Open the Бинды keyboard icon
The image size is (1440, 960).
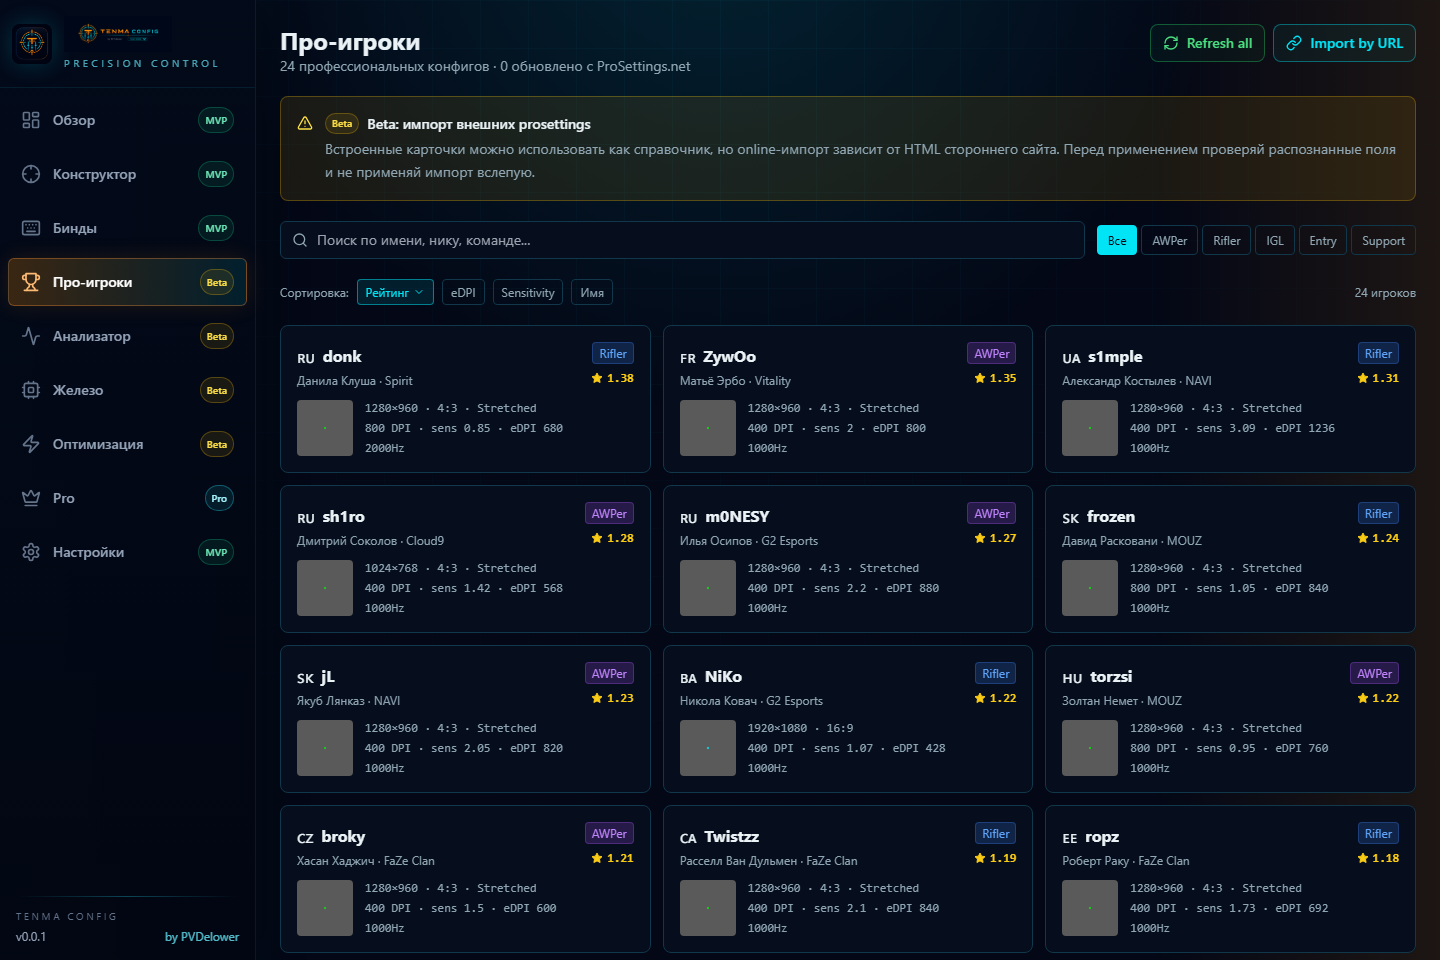coord(31,228)
